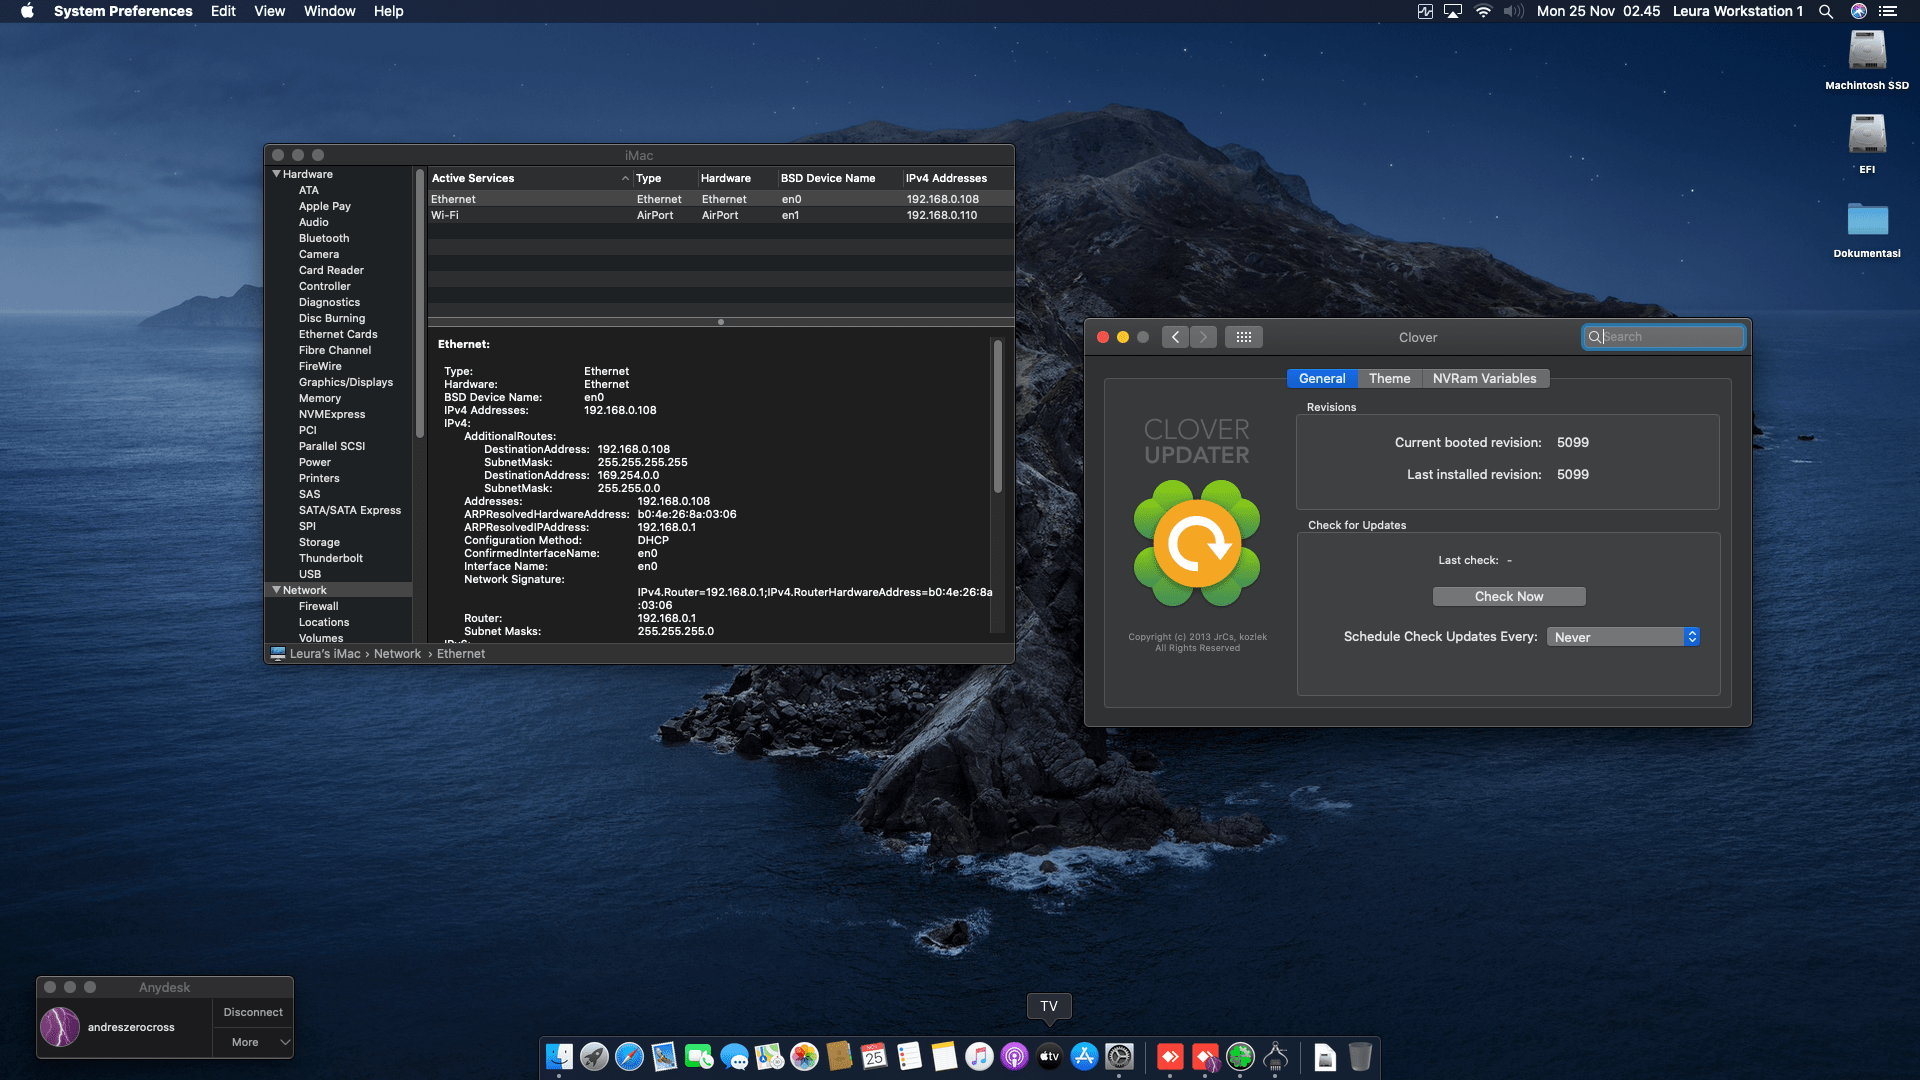
Task: Go back in Clover preferences pane
Action: (1176, 337)
